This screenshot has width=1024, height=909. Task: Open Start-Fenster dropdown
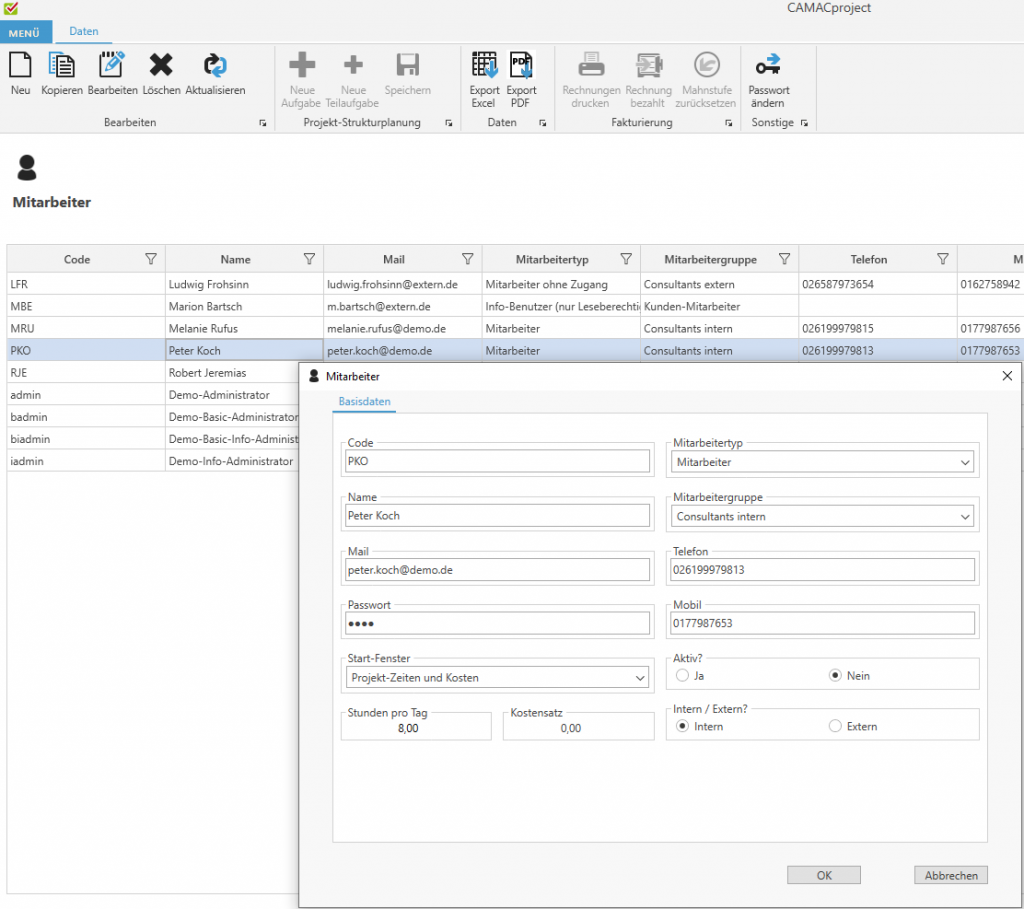497,678
